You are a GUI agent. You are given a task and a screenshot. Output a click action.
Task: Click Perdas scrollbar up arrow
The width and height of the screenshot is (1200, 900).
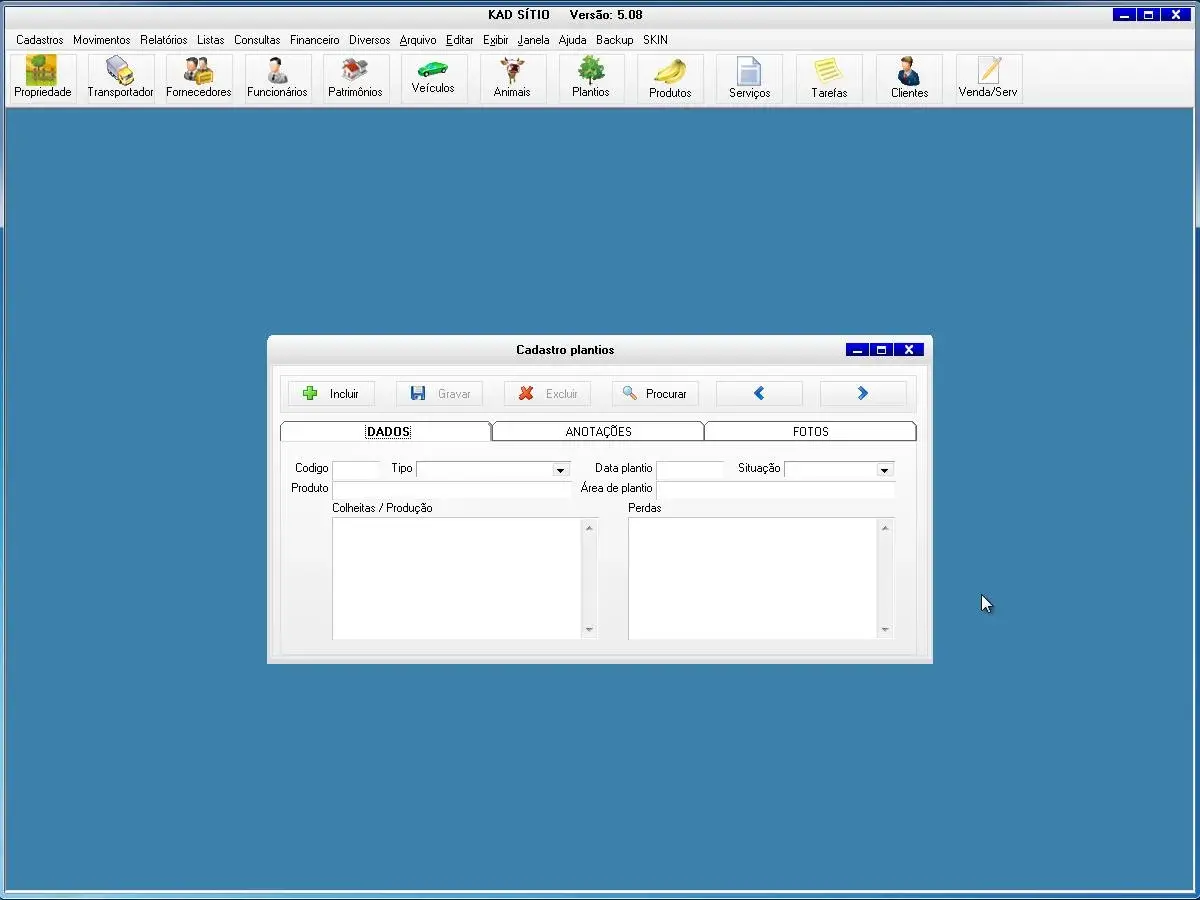pyautogui.click(x=885, y=527)
